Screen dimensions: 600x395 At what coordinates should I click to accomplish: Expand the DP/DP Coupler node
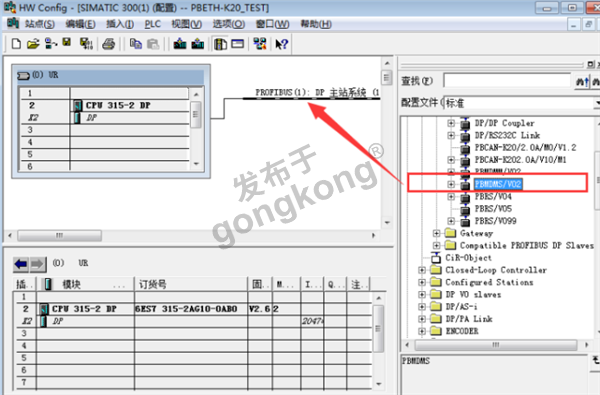tap(451, 123)
